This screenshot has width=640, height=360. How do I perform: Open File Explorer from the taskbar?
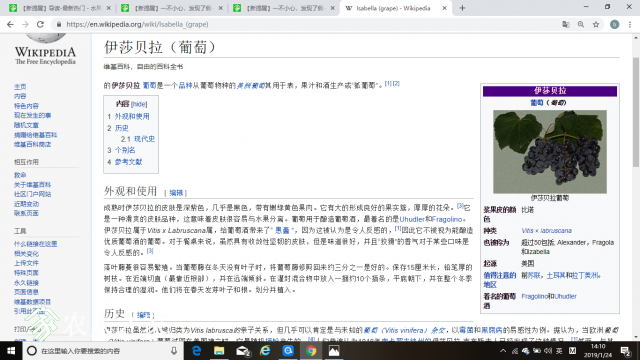(x=219, y=351)
